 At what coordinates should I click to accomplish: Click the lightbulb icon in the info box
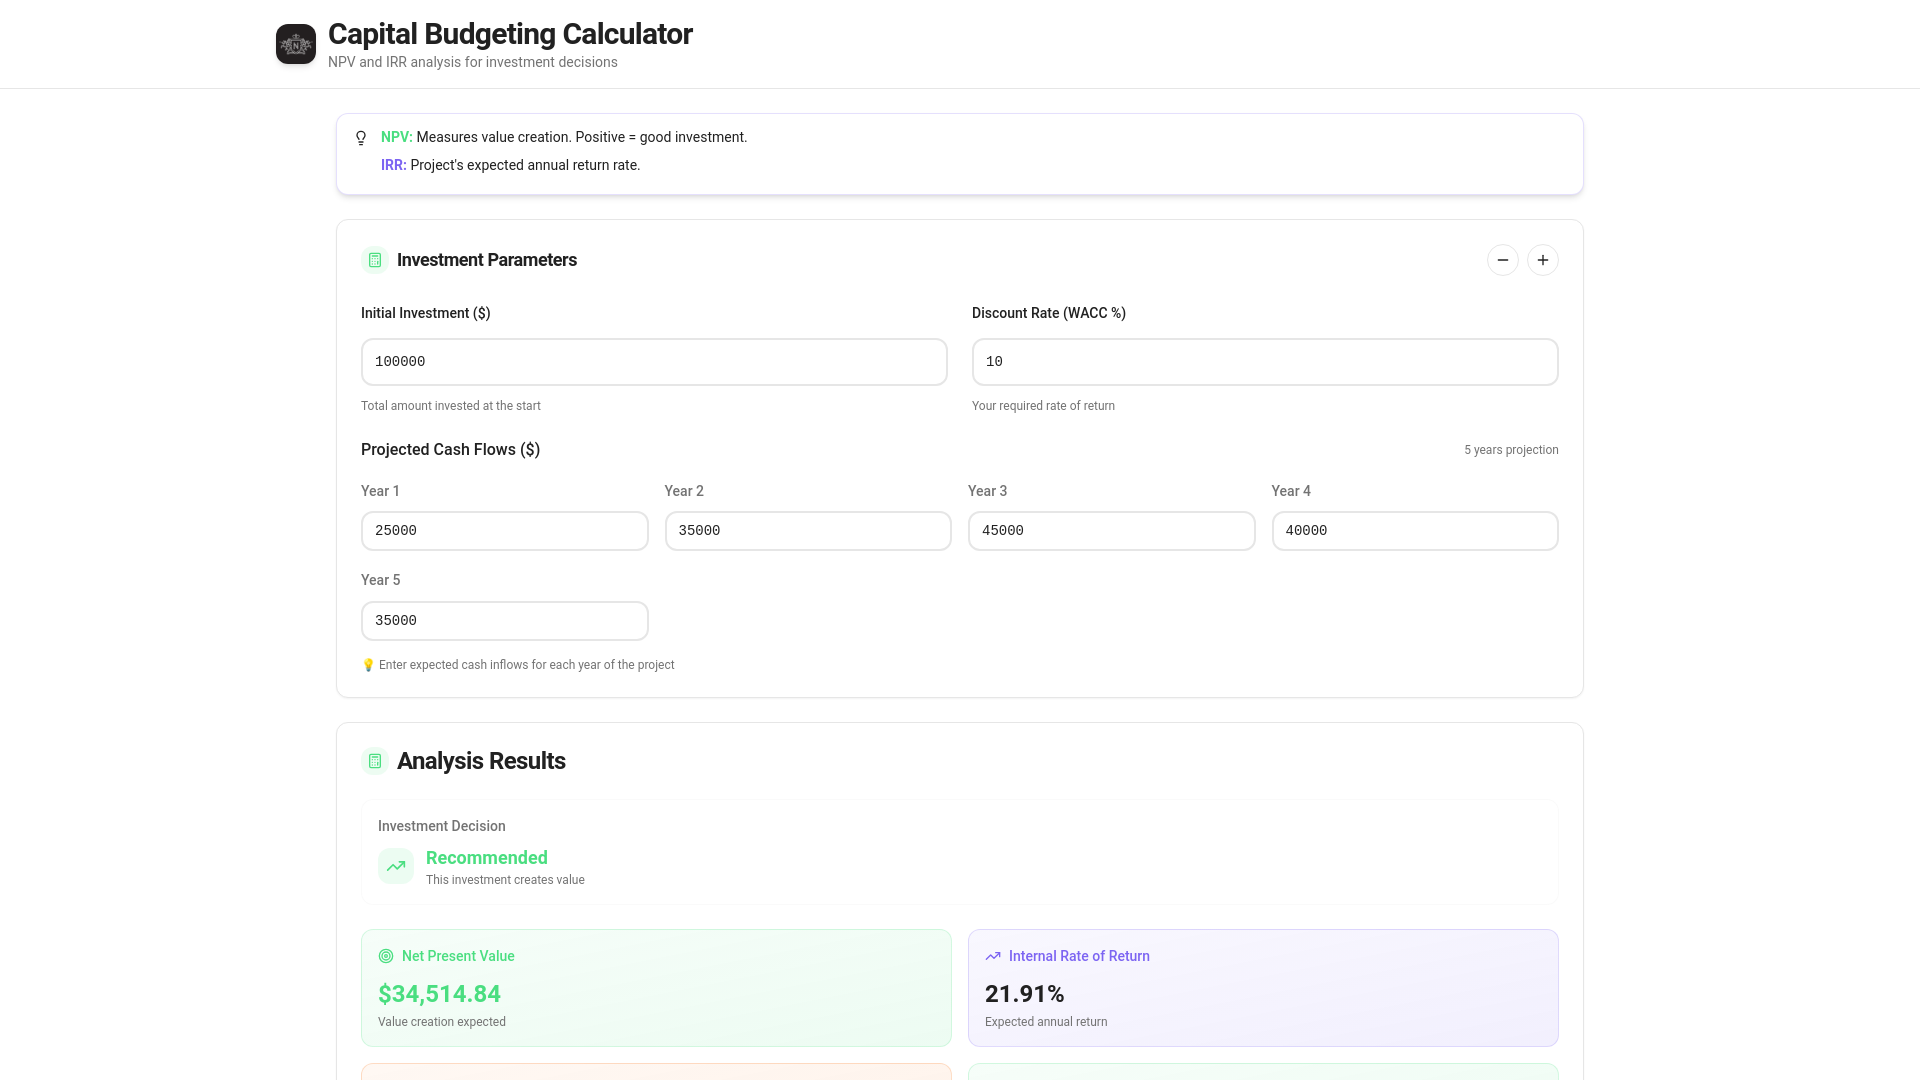(361, 138)
